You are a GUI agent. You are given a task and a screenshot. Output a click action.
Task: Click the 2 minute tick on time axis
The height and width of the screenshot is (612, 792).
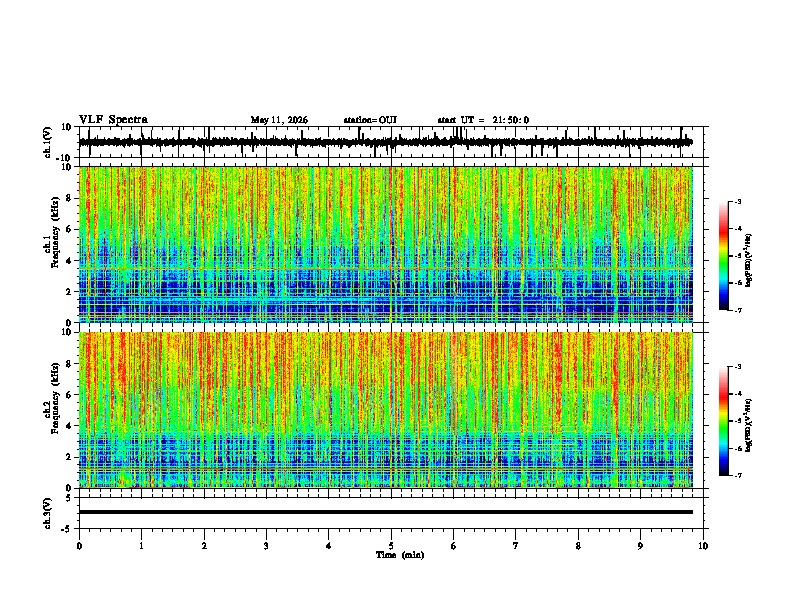(204, 546)
